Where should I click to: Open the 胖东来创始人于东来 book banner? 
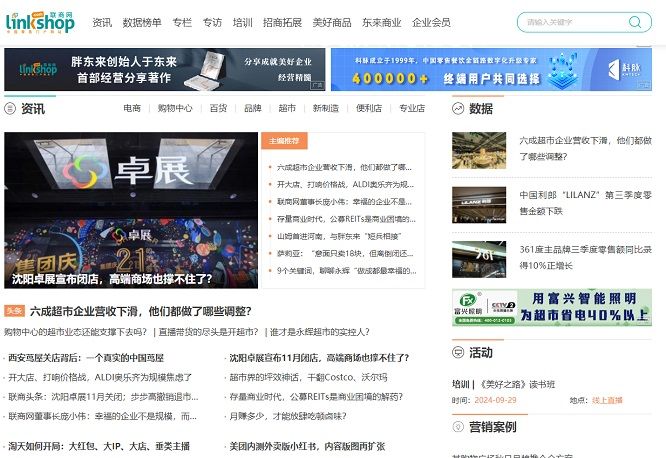(165, 69)
